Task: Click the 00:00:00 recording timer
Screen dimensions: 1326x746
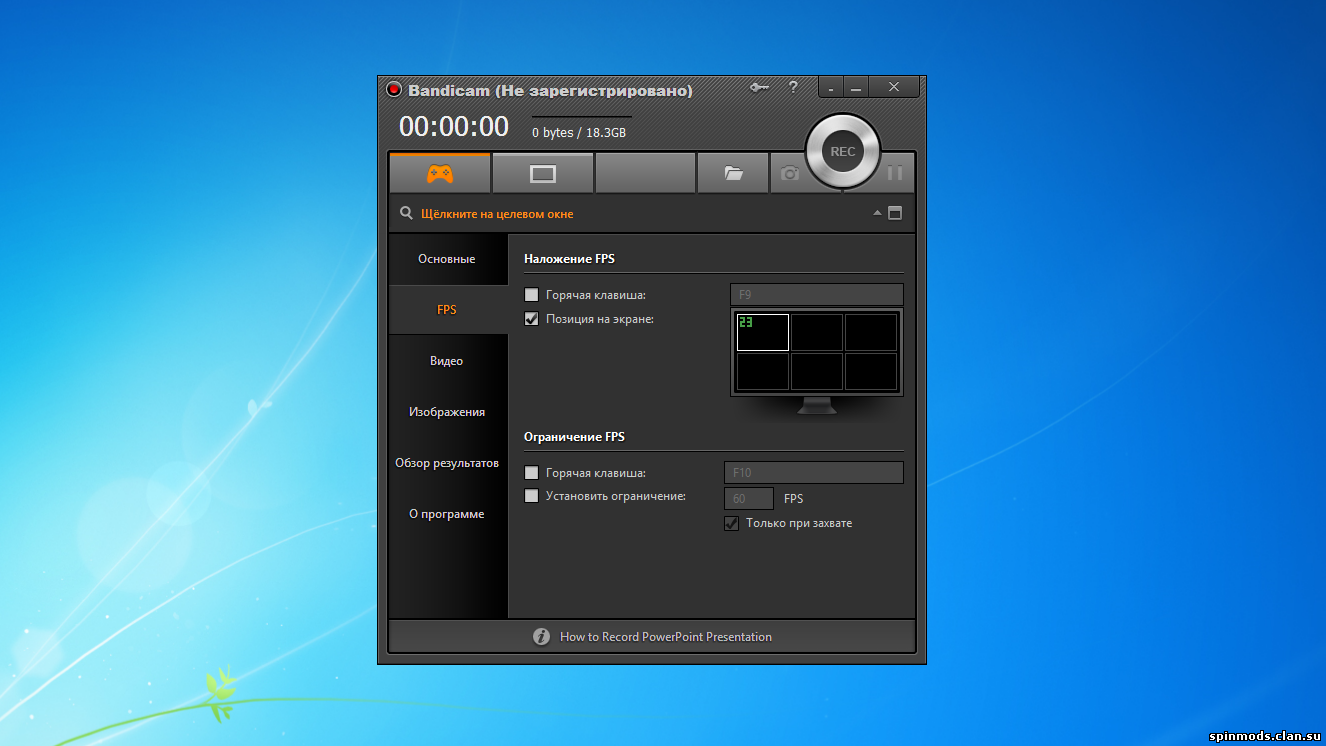Action: 454,126
